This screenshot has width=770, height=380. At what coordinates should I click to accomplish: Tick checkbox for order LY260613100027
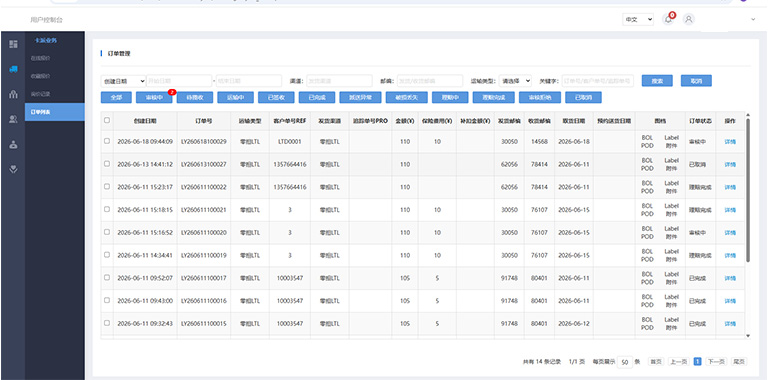coord(107,164)
